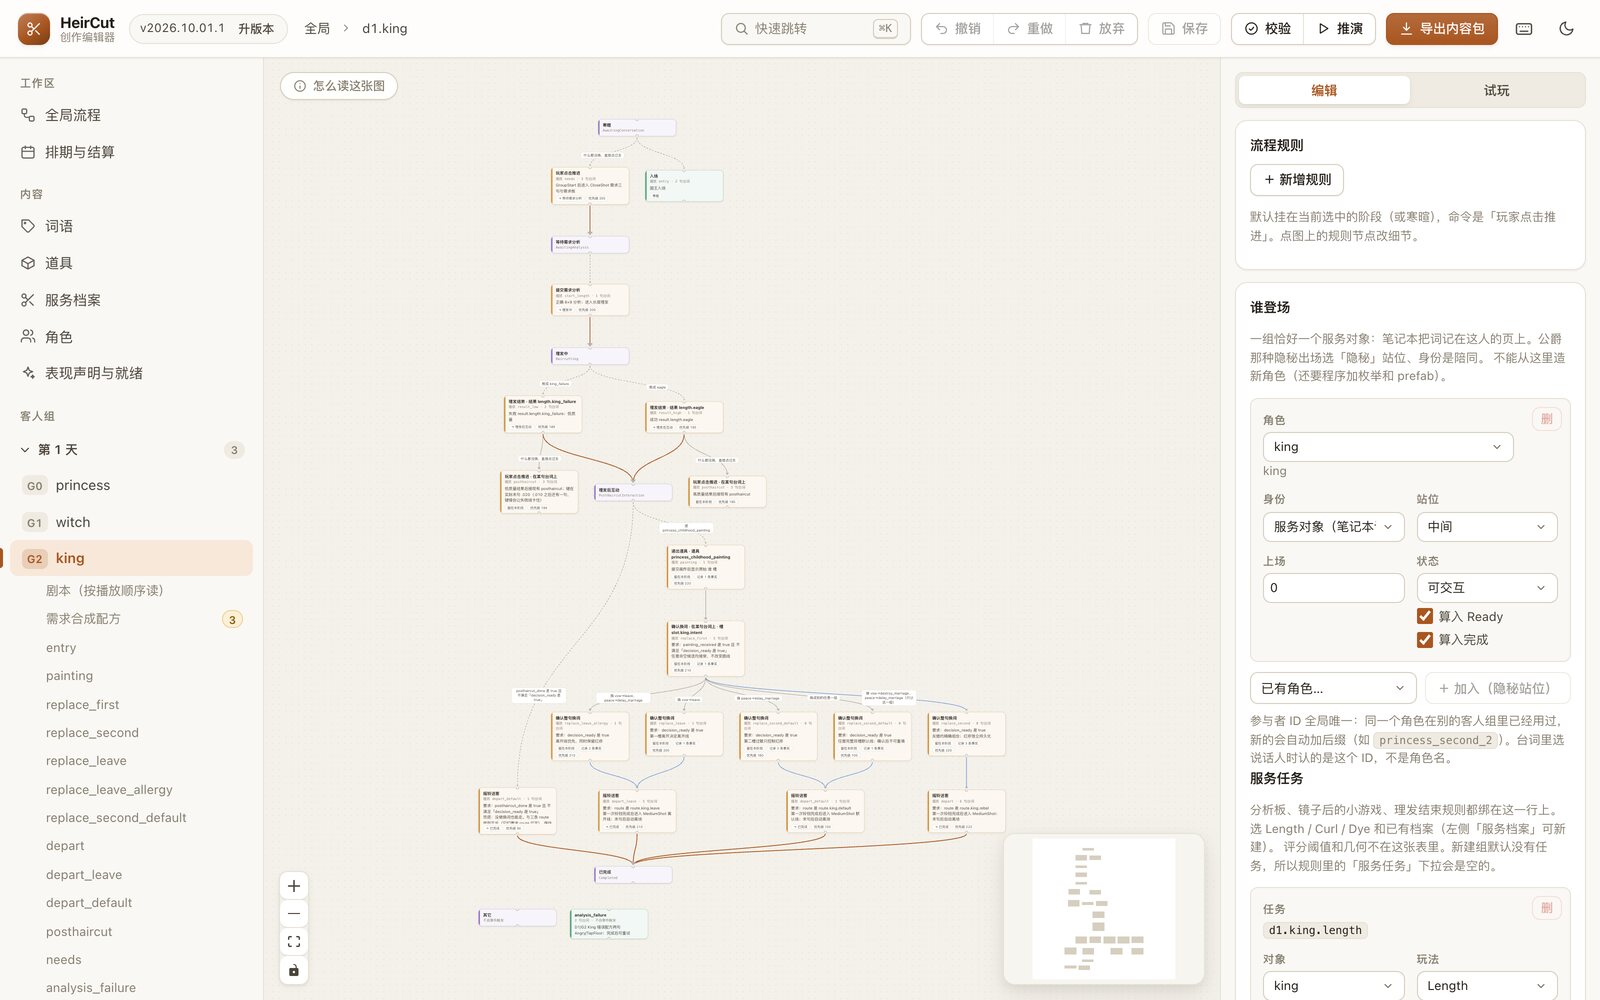Image resolution: width=1600 pixels, height=1000 pixels.
Task: Toggle dark mode moon icon
Action: tap(1566, 29)
